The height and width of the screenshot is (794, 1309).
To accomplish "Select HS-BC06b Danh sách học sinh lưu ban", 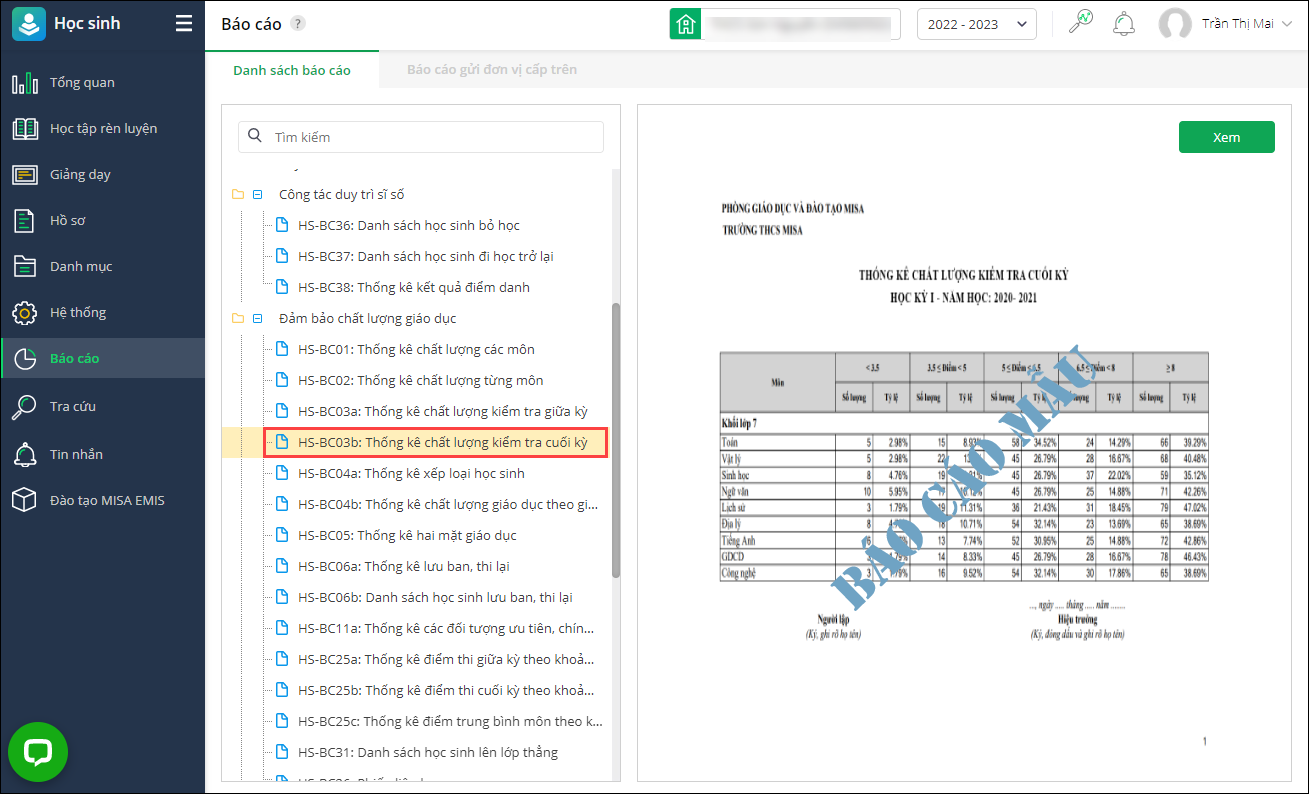I will 435,597.
